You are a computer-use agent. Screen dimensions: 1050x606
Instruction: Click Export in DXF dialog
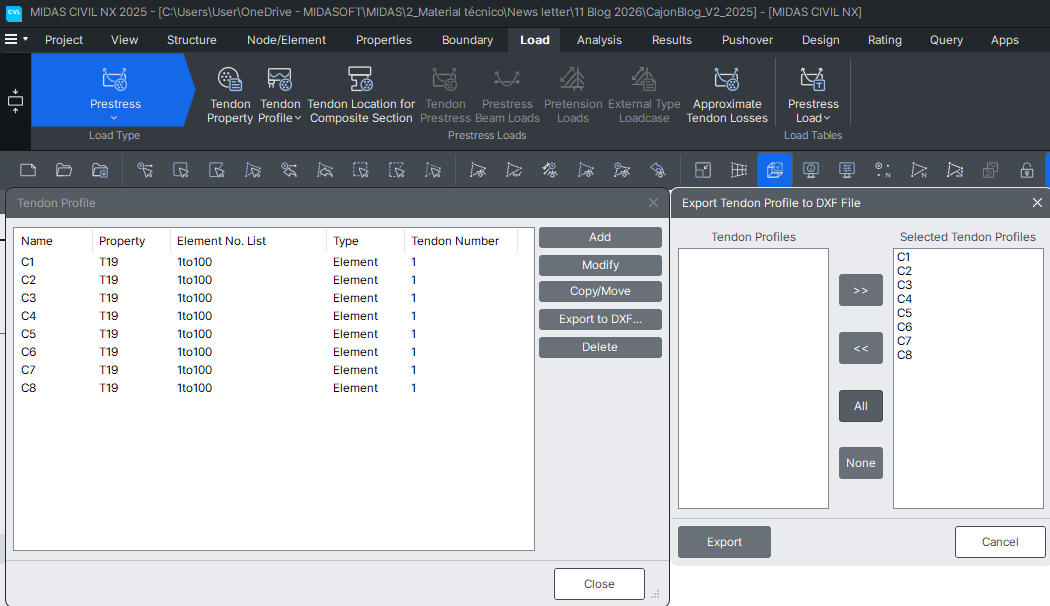(x=724, y=542)
